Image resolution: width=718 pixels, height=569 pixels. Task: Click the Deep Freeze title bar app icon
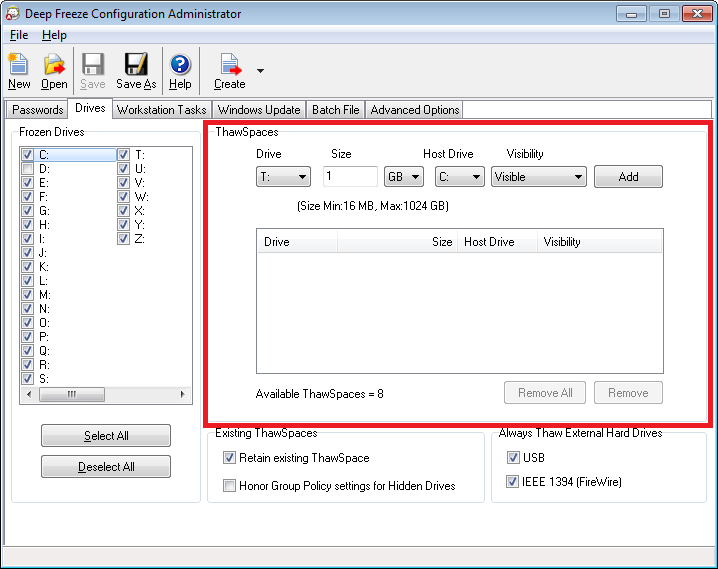(x=13, y=14)
